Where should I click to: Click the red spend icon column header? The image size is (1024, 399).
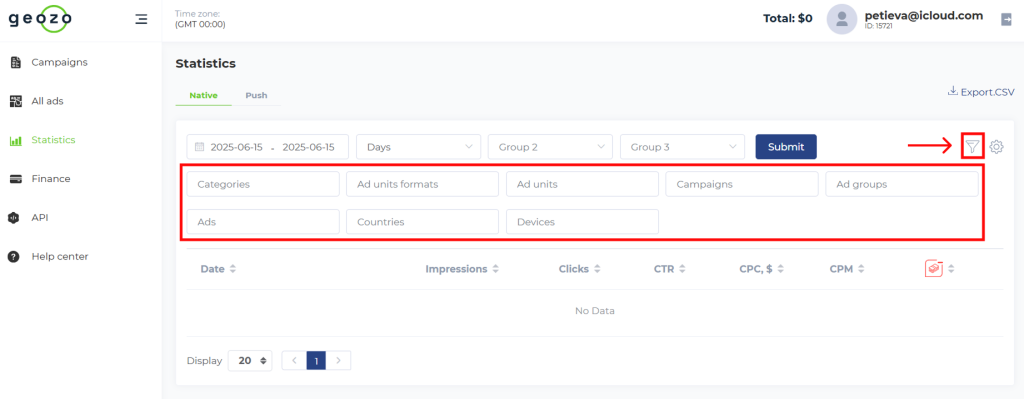pyautogui.click(x=934, y=268)
